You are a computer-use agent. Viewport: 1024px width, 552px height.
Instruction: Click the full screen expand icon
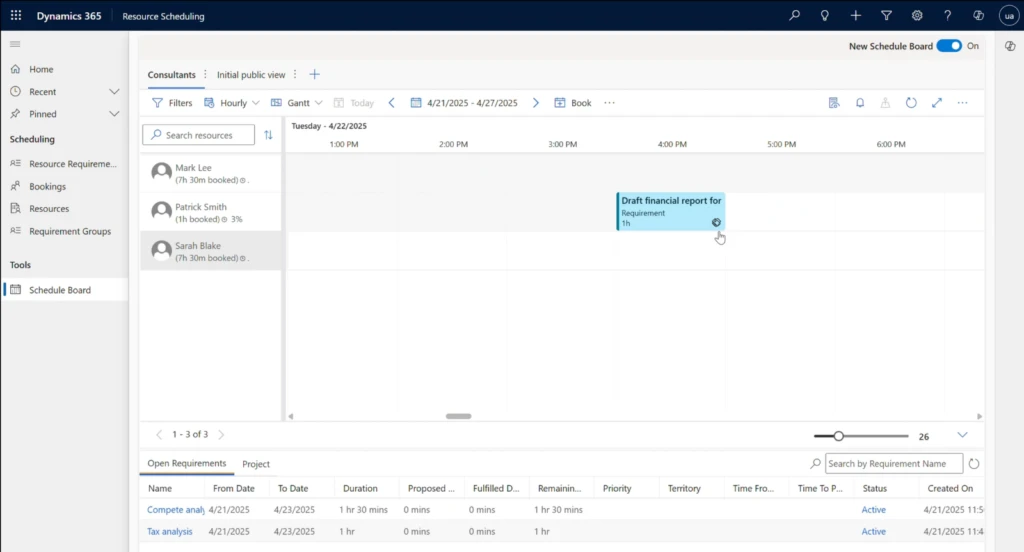click(937, 103)
